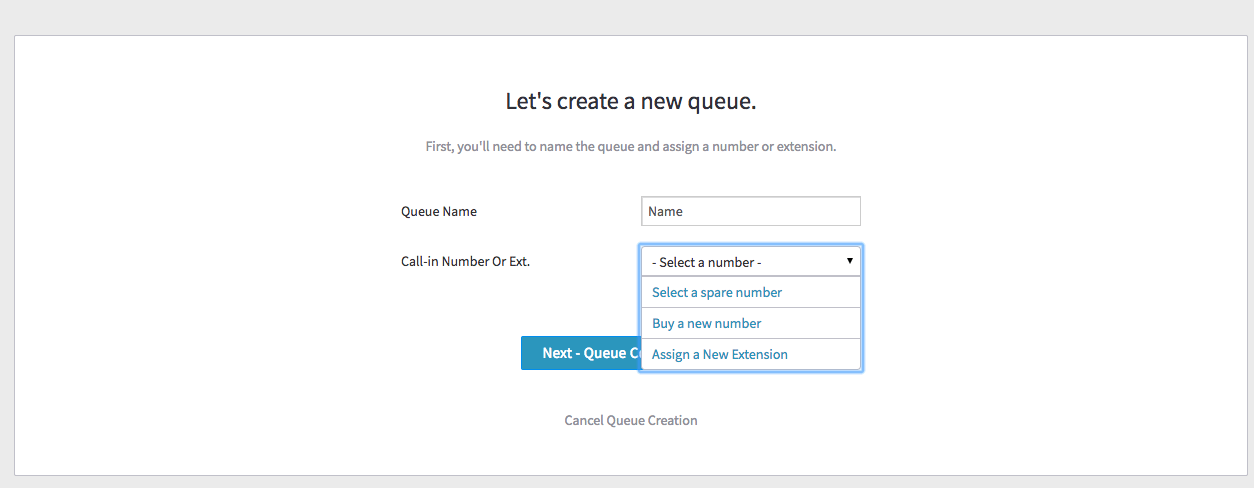Open the '- Select a number -' combo box
Screen dimensions: 1254x488
(750, 261)
